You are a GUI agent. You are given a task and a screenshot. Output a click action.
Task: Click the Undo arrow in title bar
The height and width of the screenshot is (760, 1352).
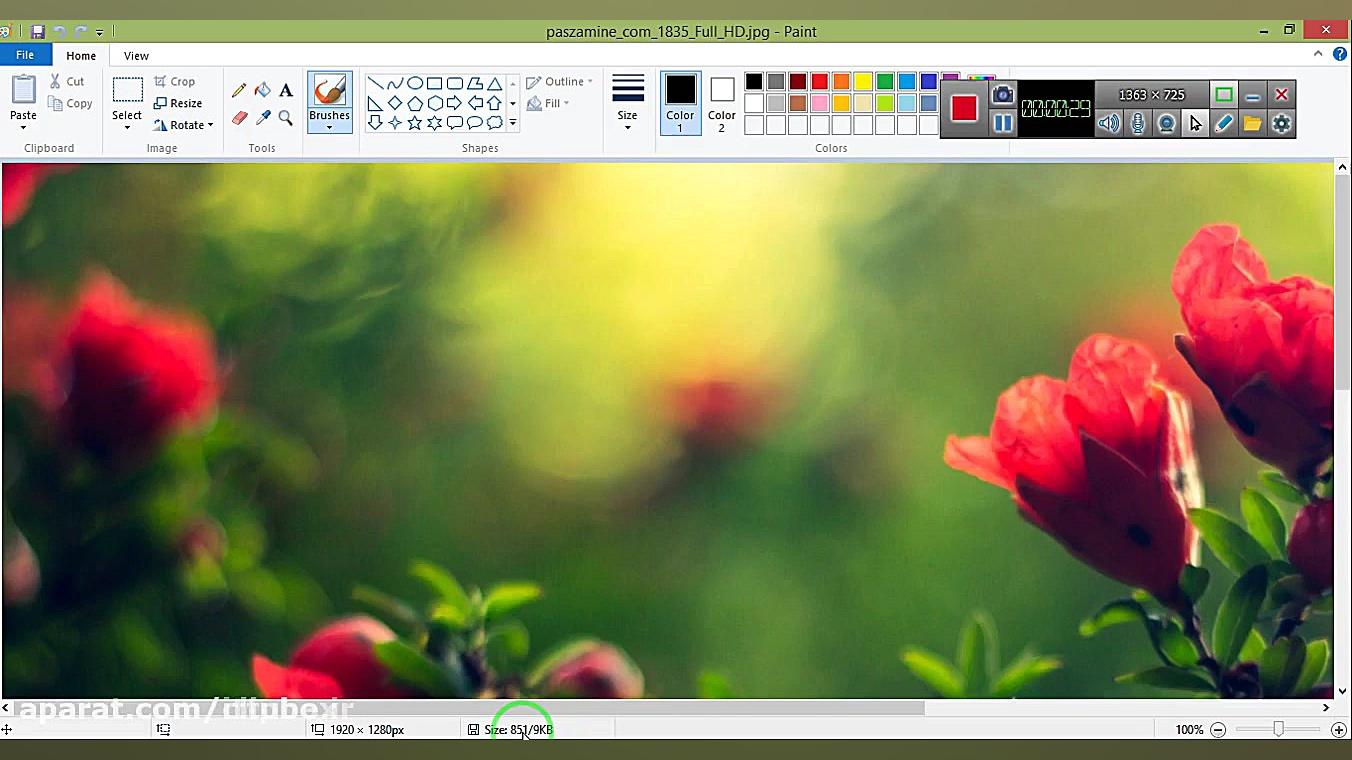click(x=60, y=32)
